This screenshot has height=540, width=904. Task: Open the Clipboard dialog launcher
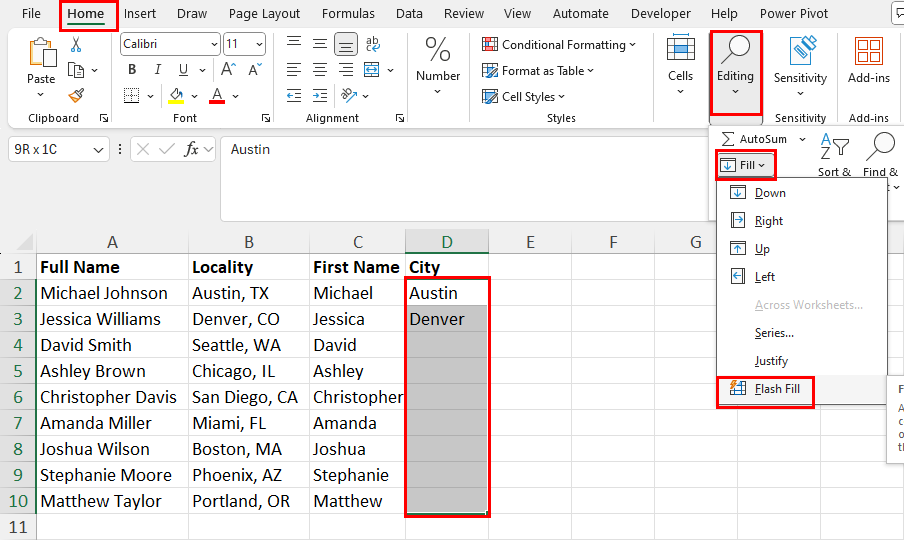[x=104, y=118]
